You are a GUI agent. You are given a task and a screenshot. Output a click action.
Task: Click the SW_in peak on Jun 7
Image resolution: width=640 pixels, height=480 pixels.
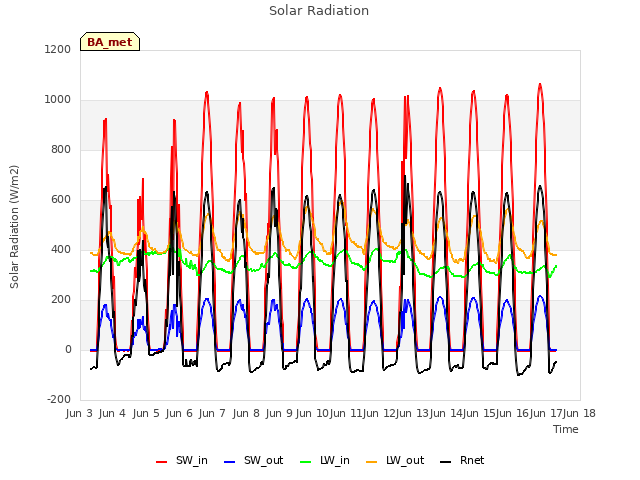(x=207, y=92)
